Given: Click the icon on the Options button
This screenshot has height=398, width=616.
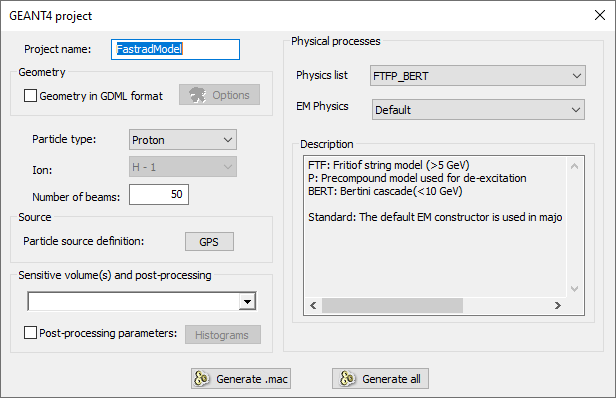Looking at the screenshot, I should (198, 95).
